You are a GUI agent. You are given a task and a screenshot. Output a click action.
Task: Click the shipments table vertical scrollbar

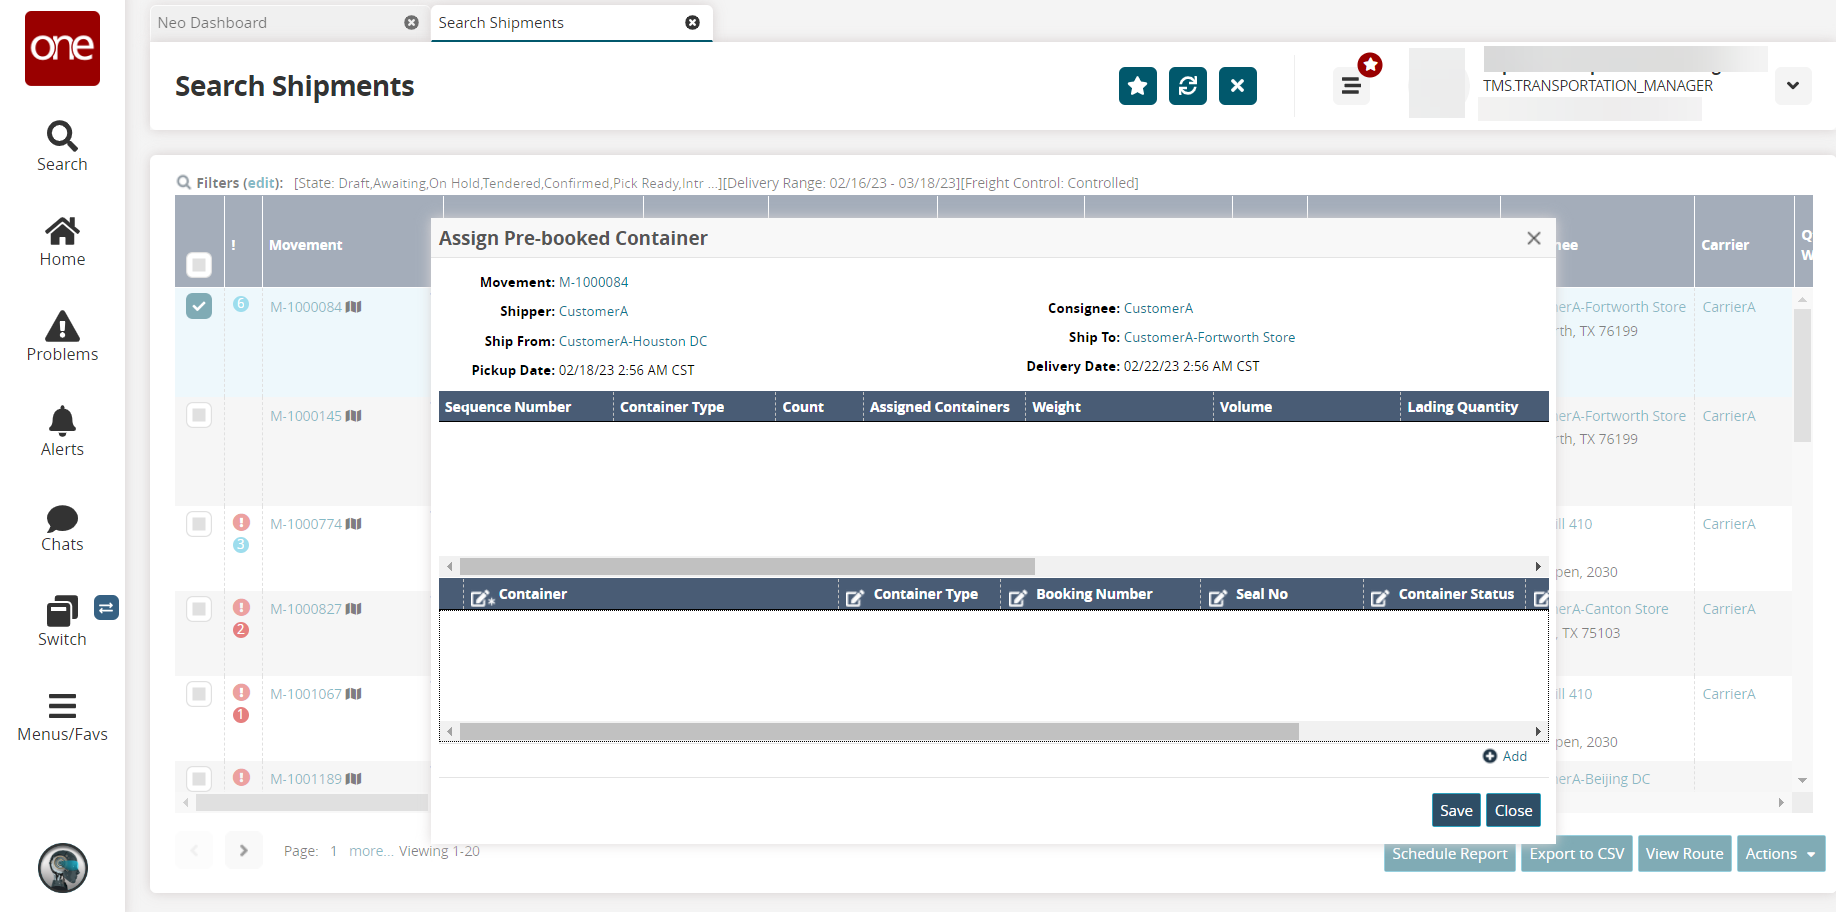pos(1803,375)
